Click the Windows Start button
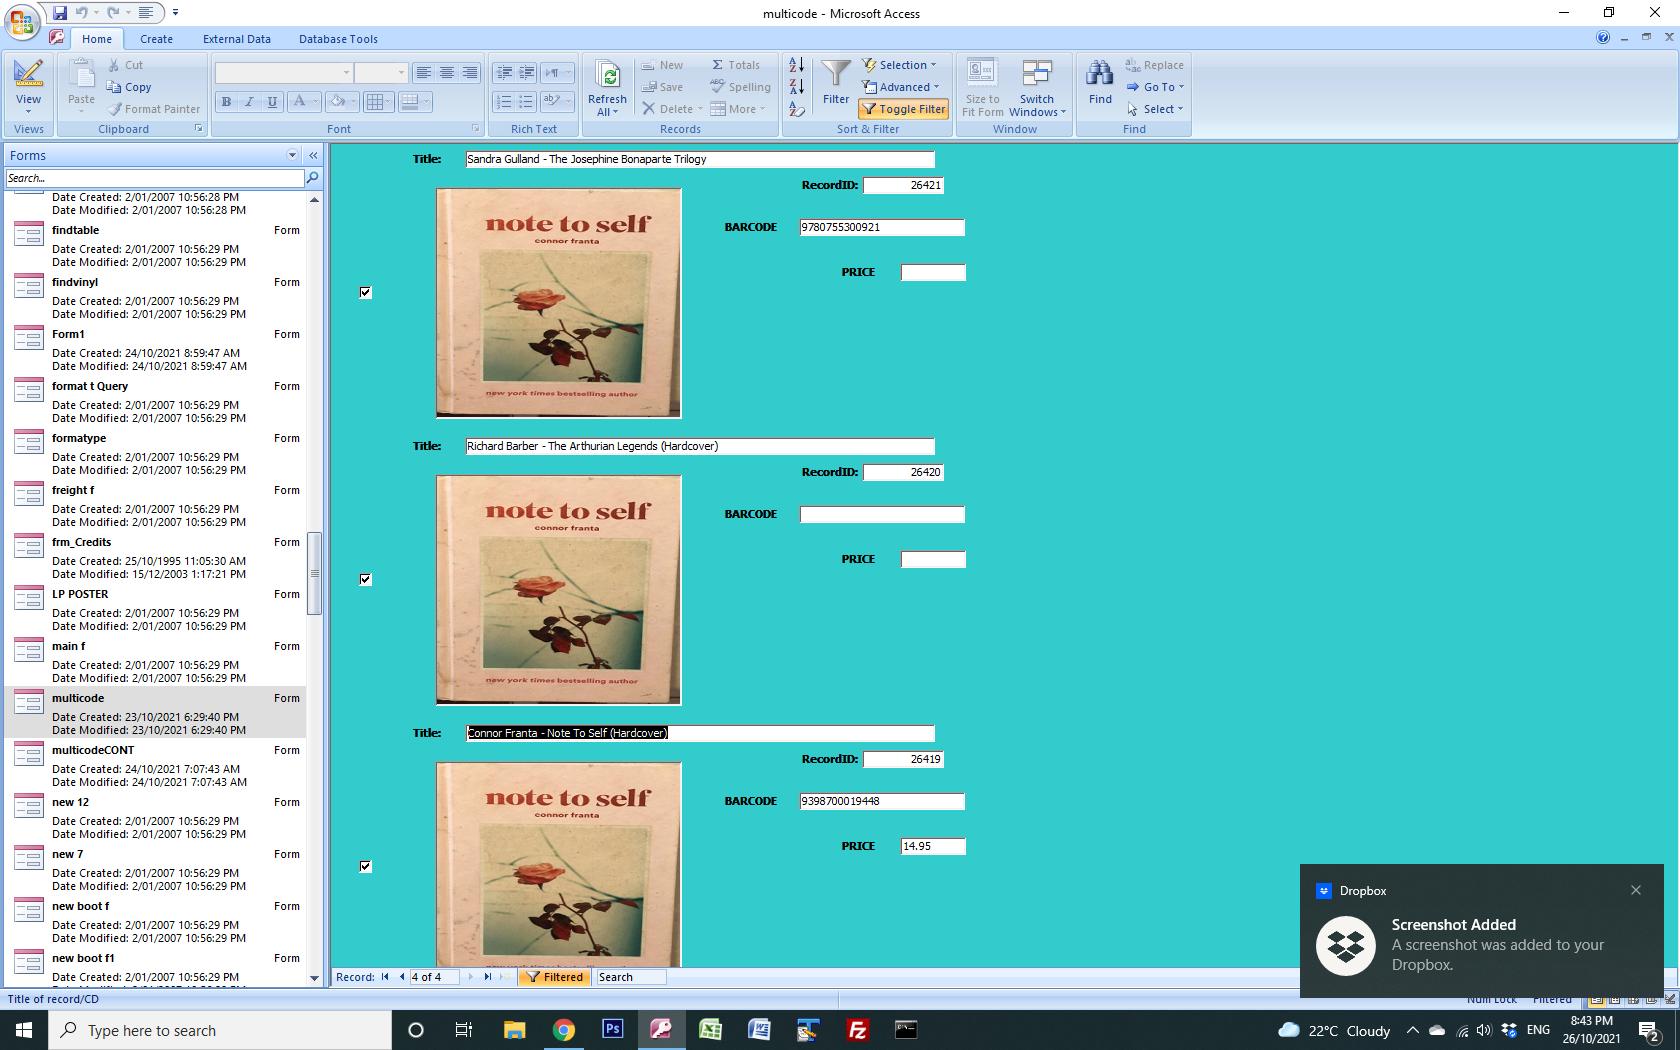 pos(24,1030)
